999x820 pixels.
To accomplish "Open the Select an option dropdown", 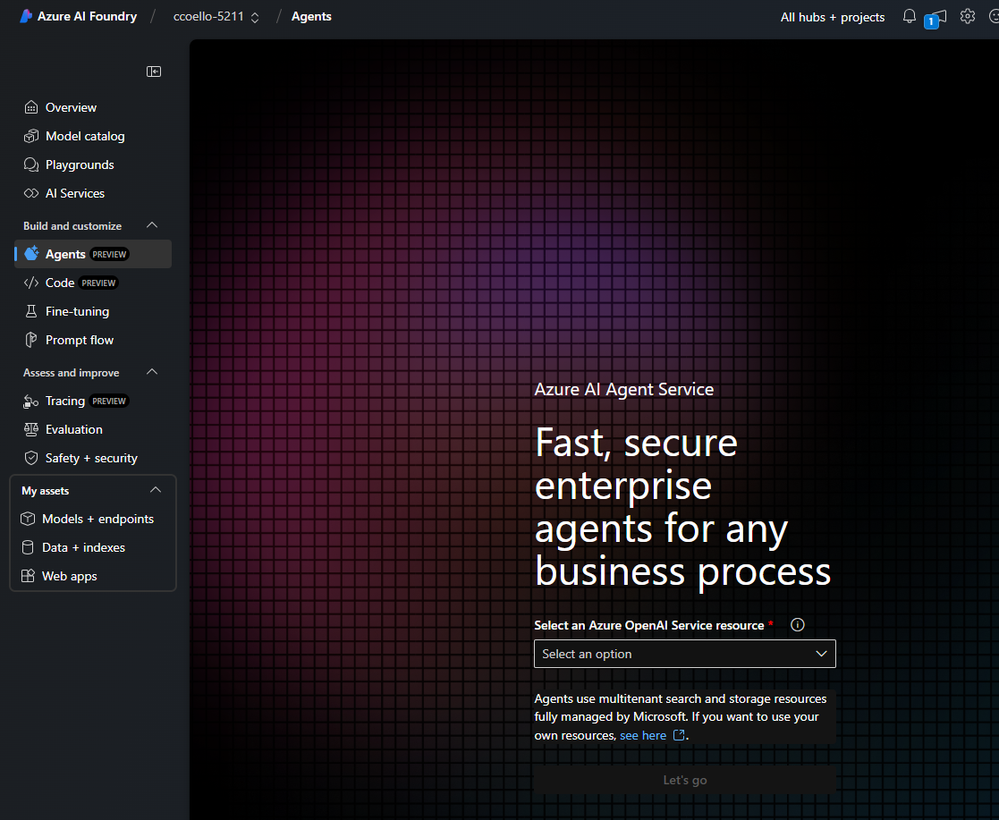I will pyautogui.click(x=685, y=654).
